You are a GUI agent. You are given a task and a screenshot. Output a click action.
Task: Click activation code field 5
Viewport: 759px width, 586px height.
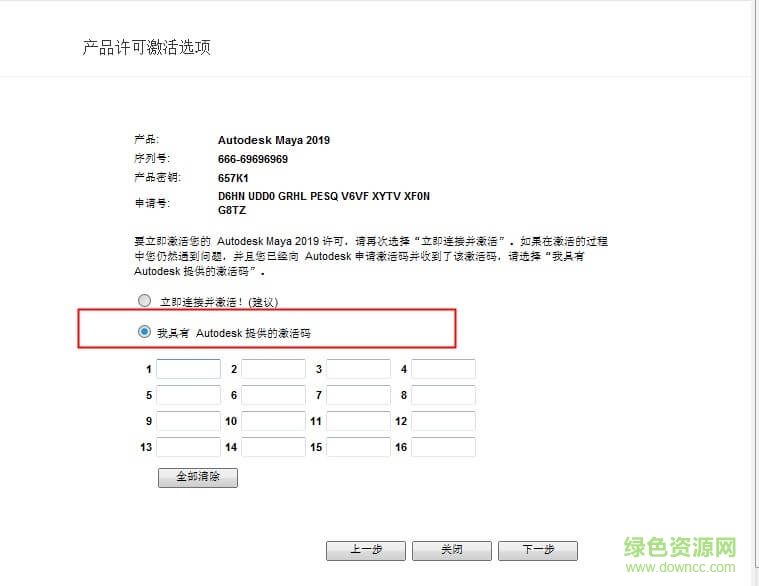188,395
